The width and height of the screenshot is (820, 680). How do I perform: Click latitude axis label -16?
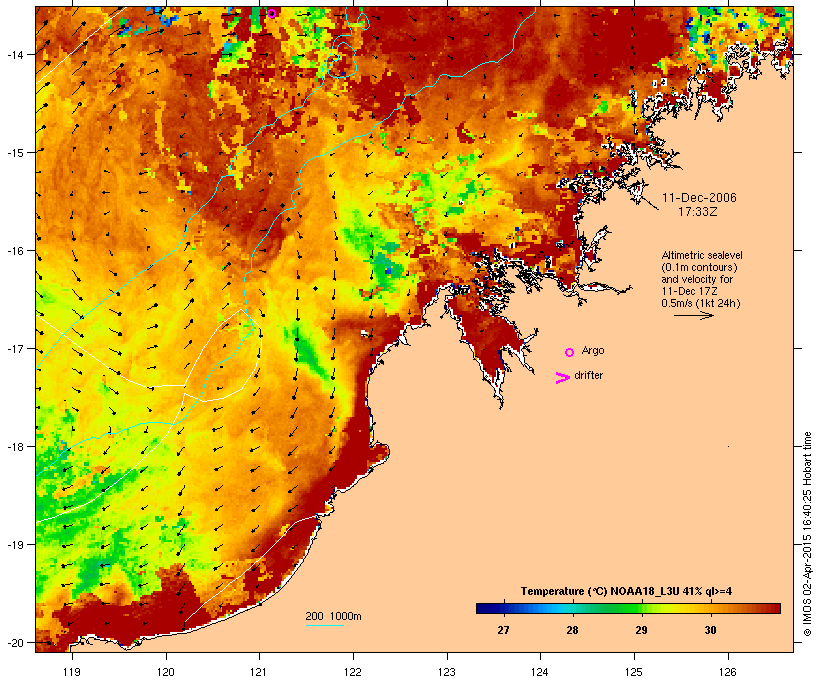(x=14, y=251)
